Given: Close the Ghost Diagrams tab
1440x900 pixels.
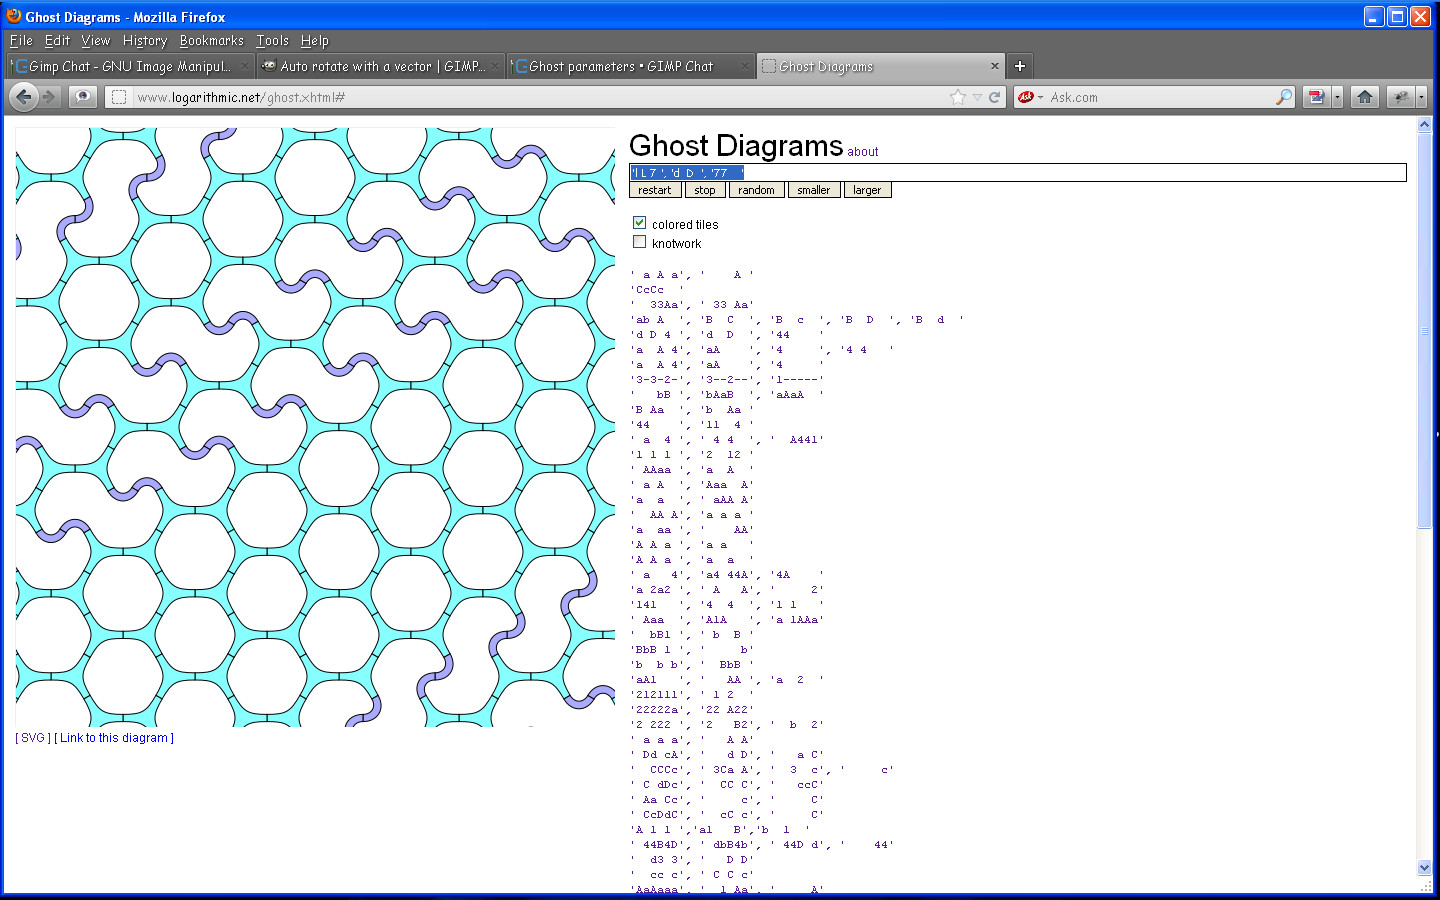Looking at the screenshot, I should coord(995,66).
